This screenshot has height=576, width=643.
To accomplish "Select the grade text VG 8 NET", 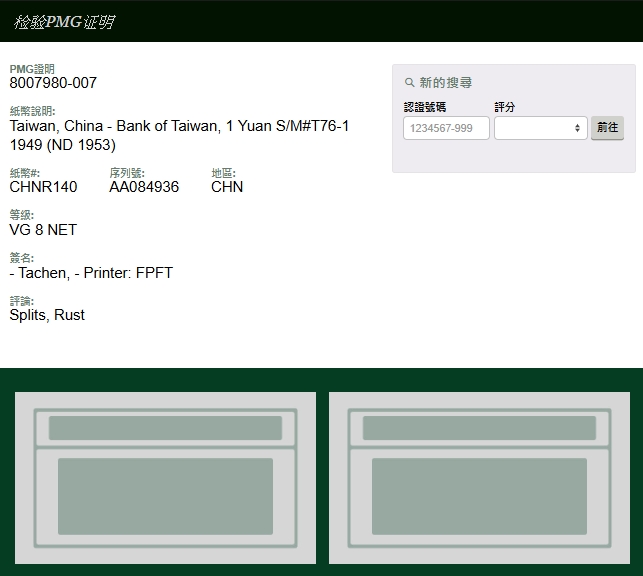I will 43,230.
